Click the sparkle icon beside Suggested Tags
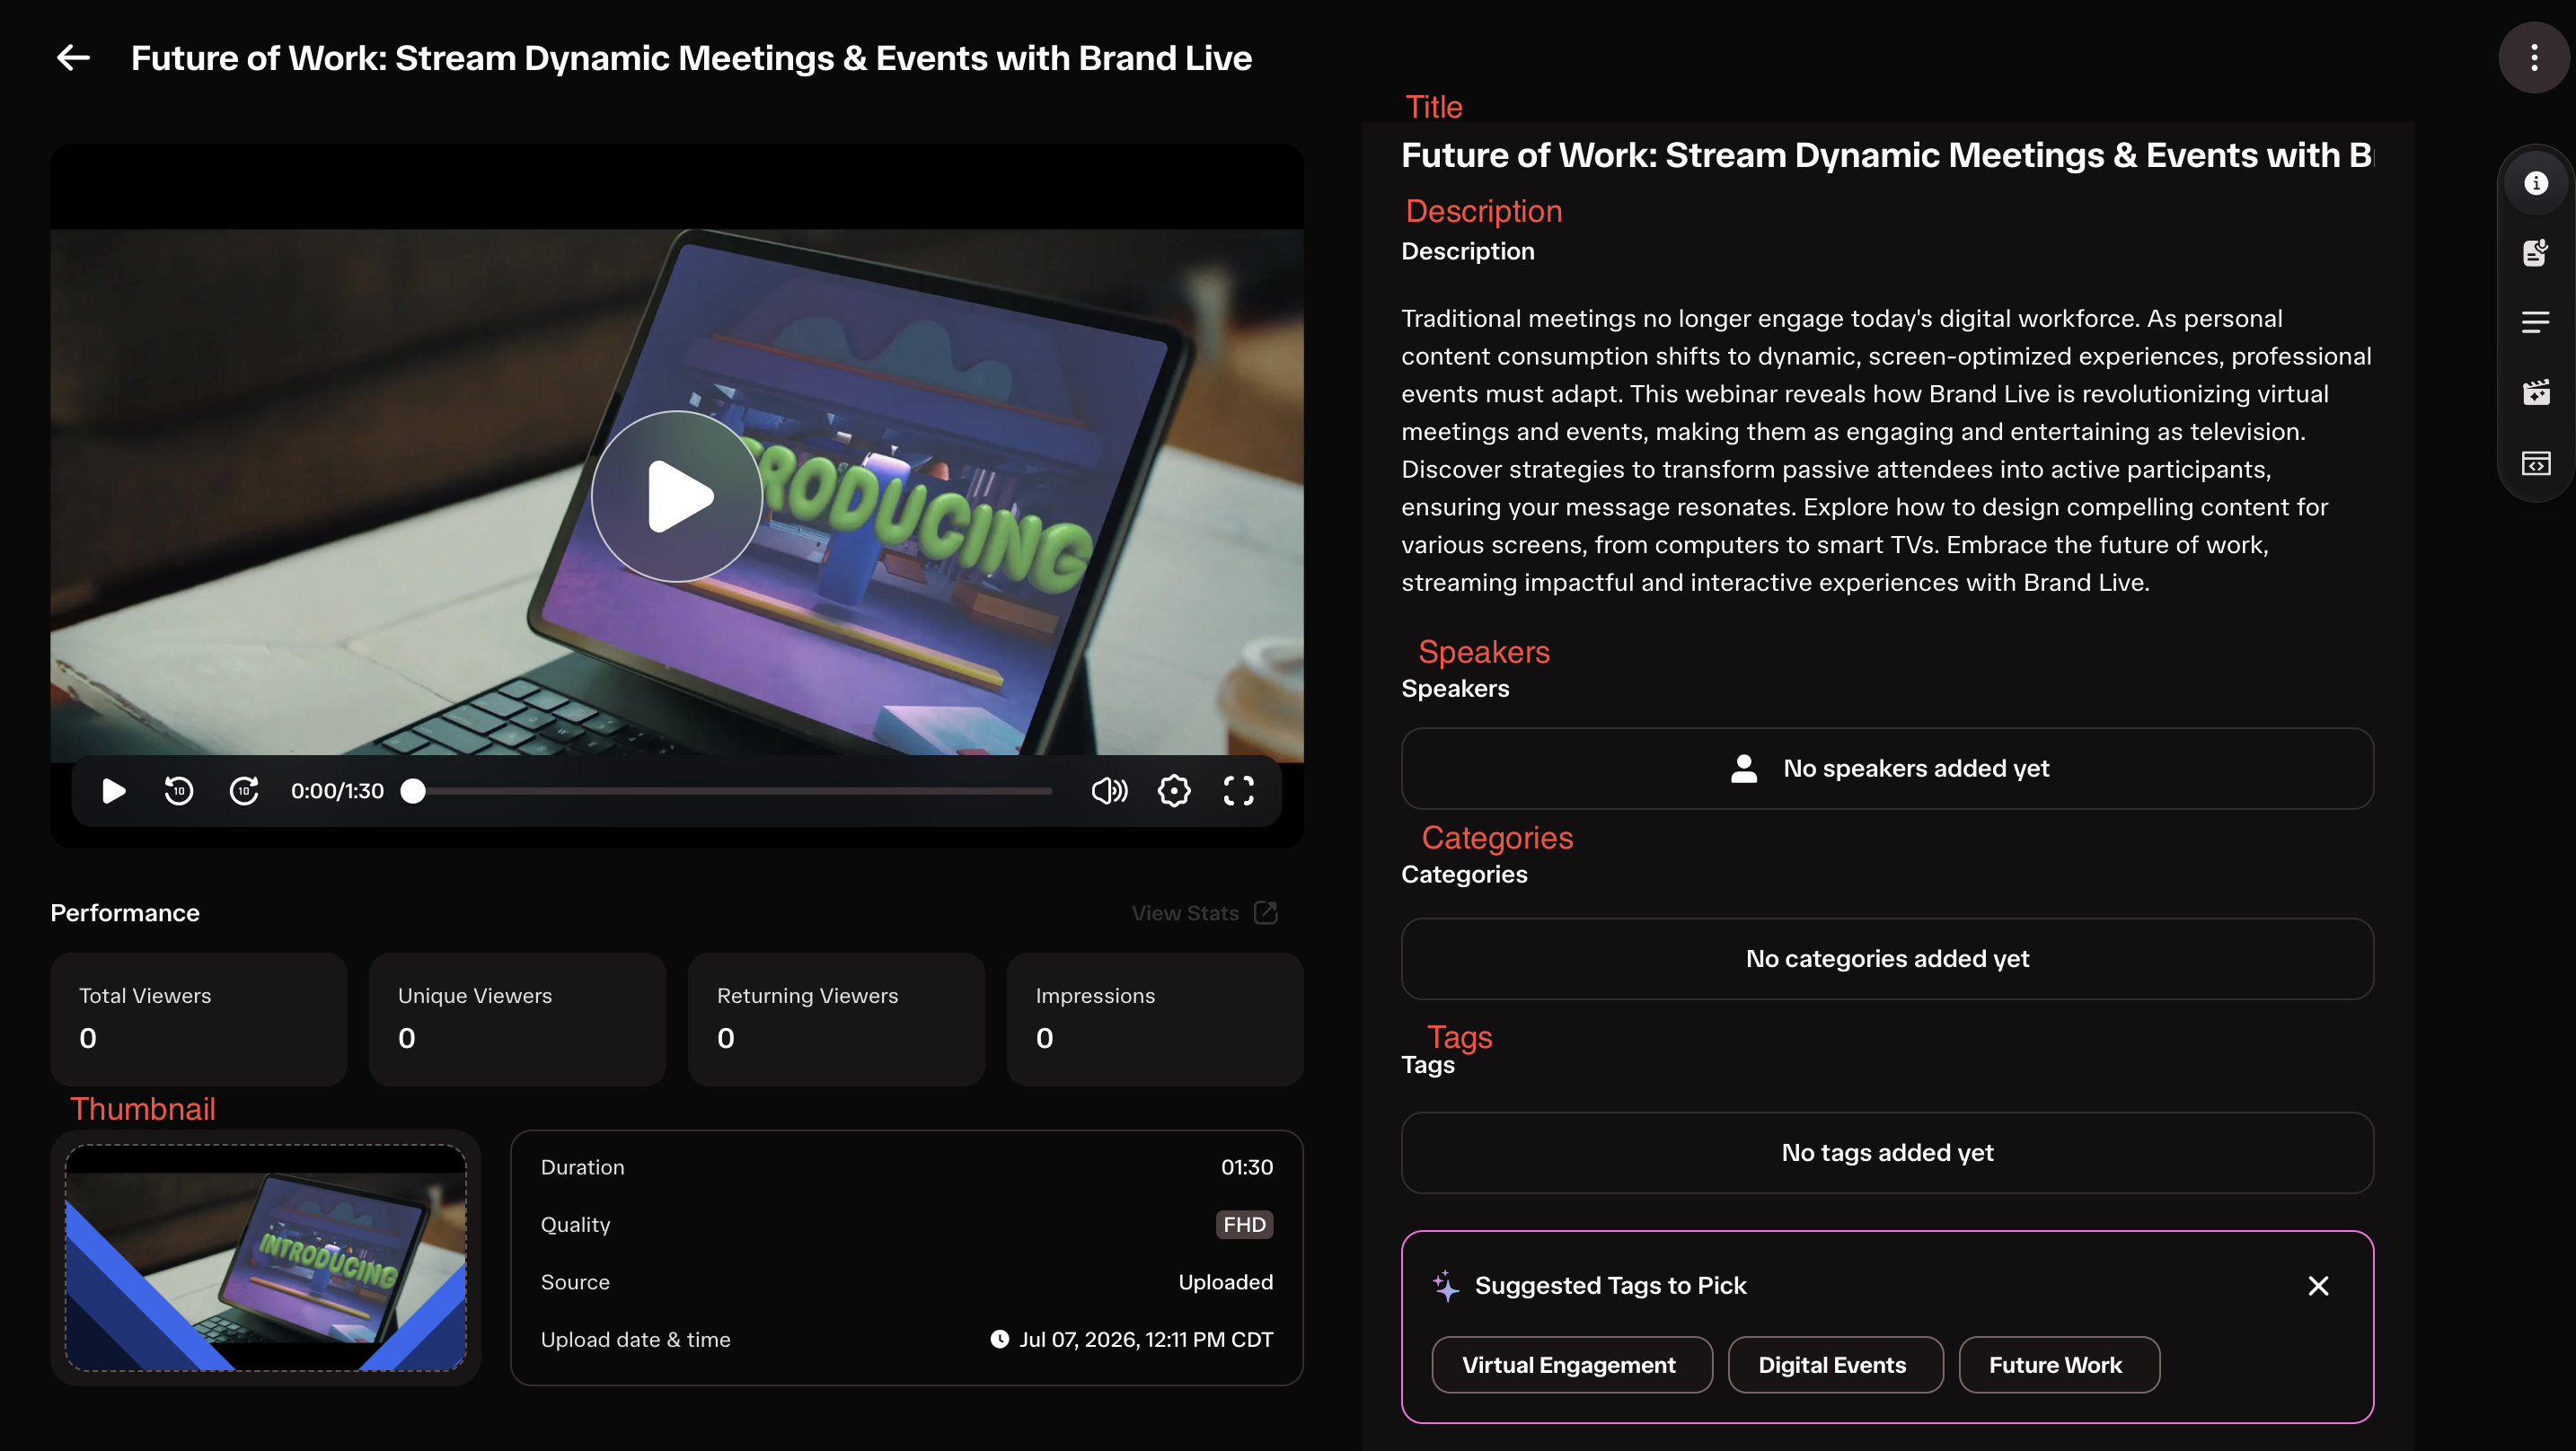 [1445, 1286]
